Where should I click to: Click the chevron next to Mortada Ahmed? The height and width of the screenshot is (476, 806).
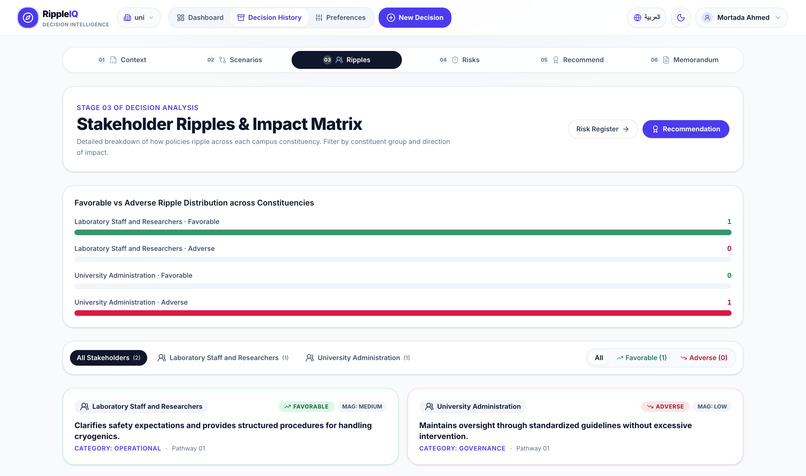click(x=778, y=17)
